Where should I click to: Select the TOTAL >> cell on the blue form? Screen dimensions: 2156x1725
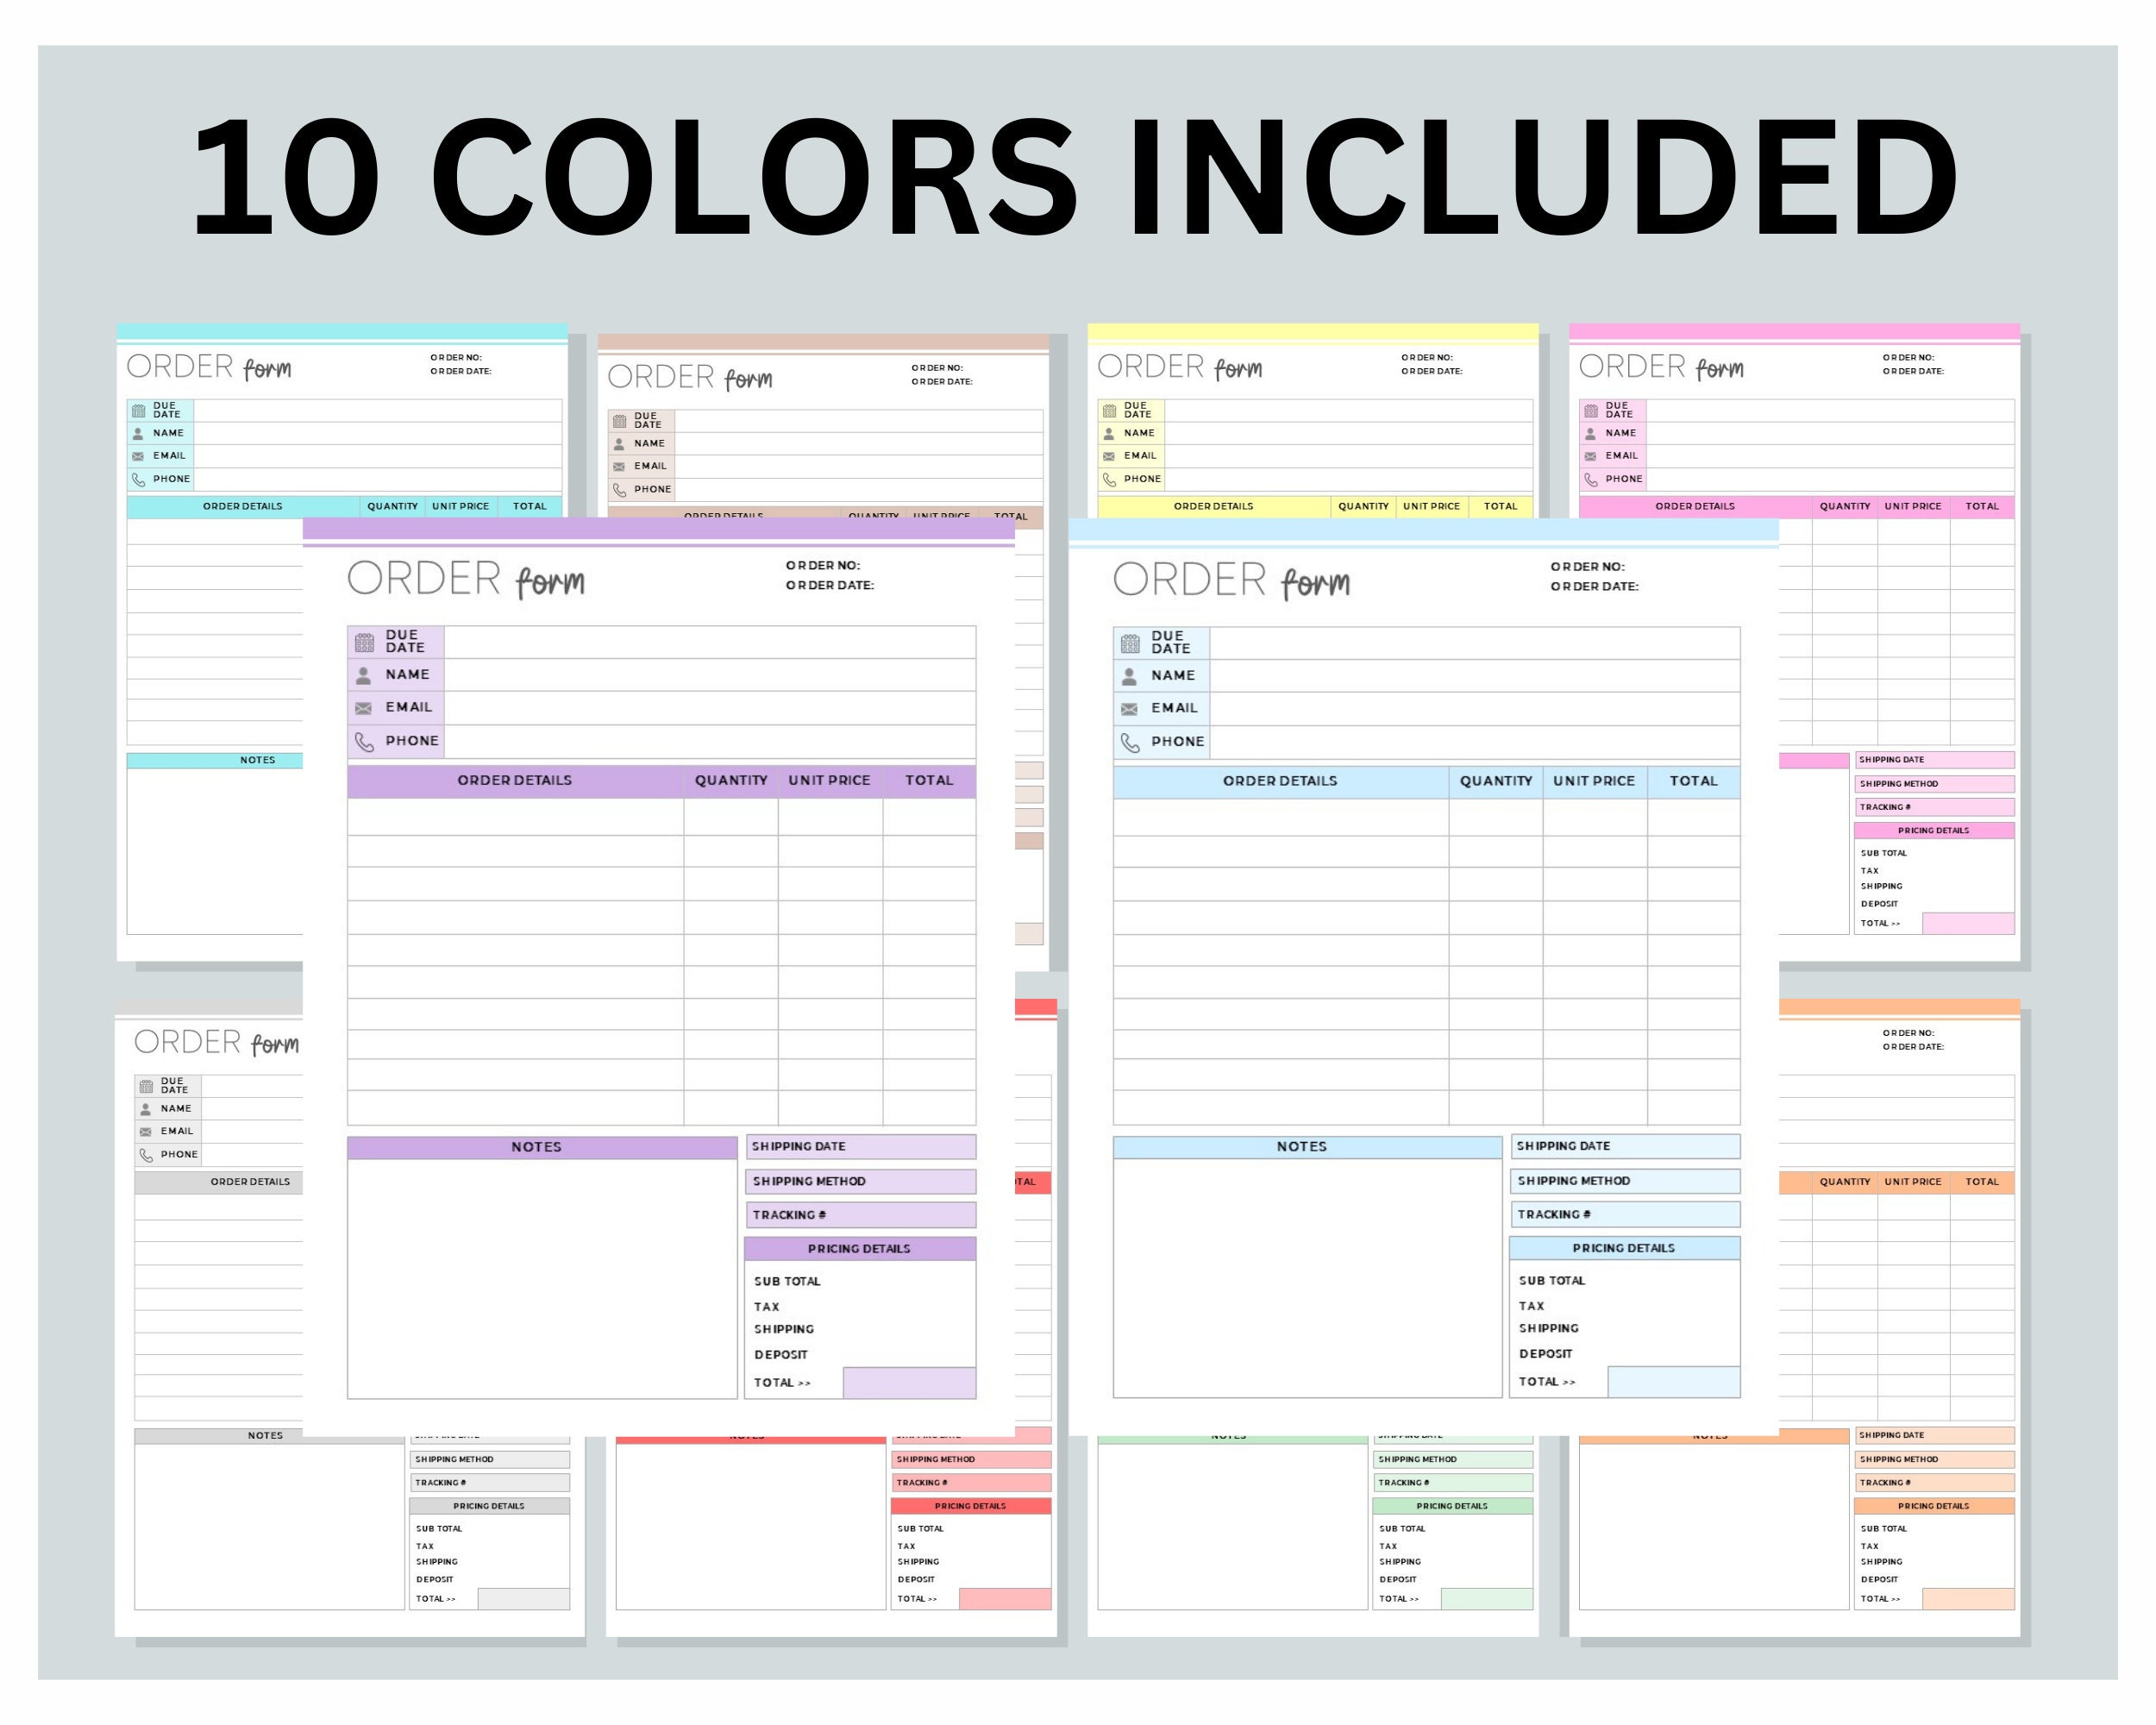[1546, 1381]
